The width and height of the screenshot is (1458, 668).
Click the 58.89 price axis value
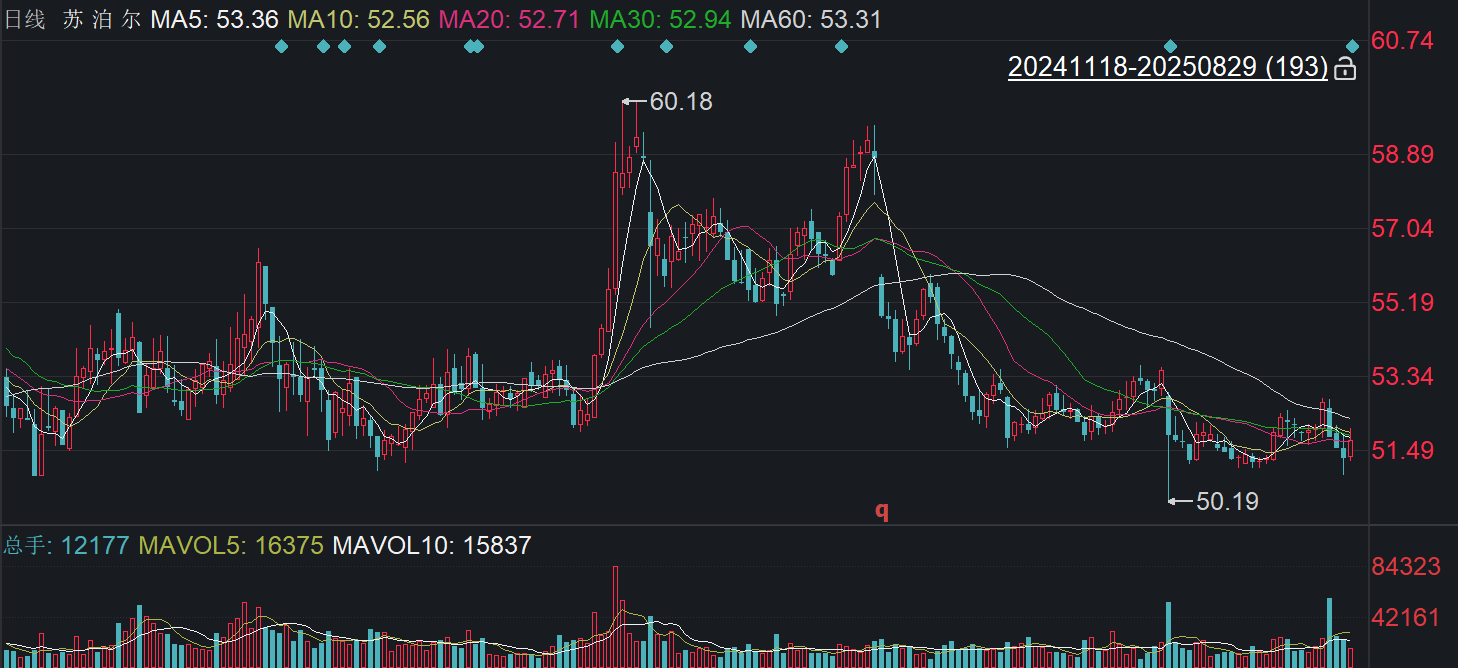click(1403, 155)
